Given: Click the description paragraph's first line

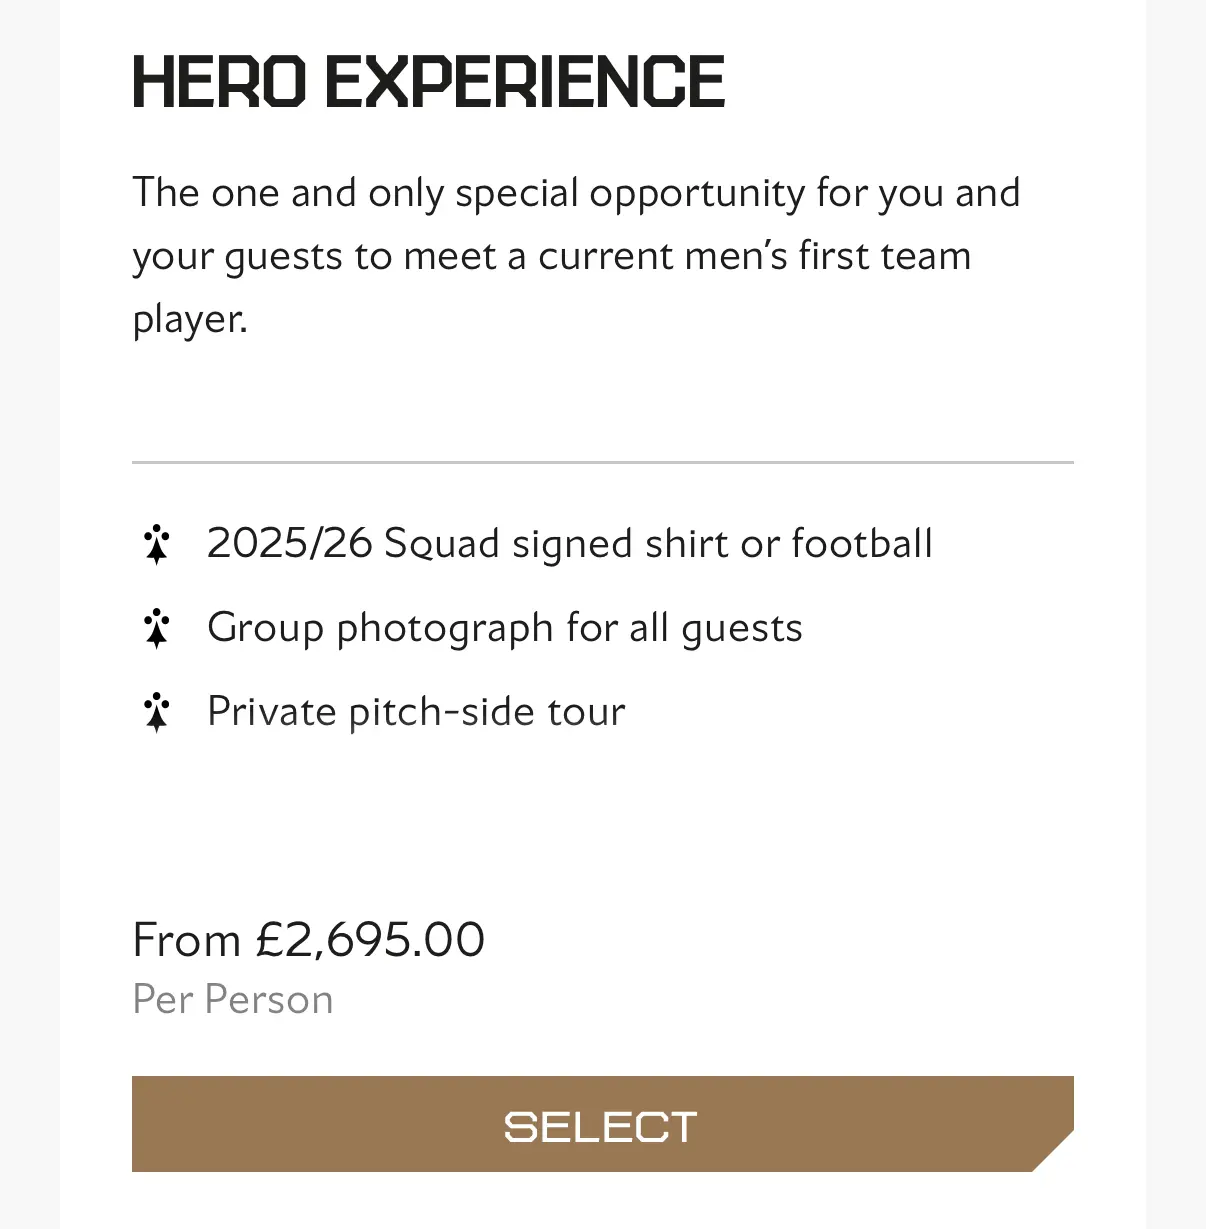Looking at the screenshot, I should (x=576, y=193).
